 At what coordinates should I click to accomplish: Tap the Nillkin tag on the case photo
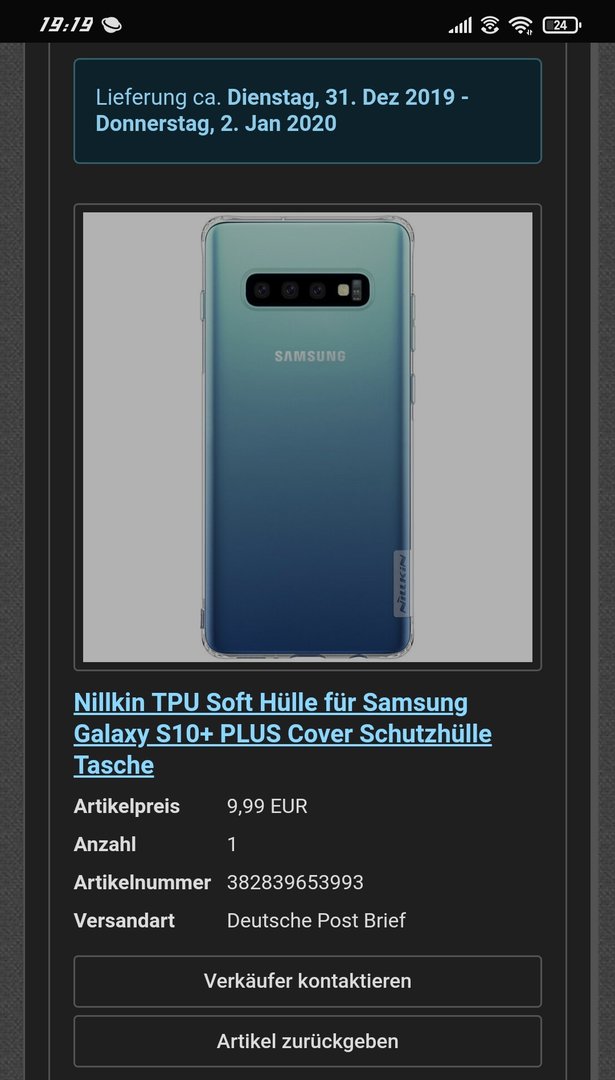[402, 583]
